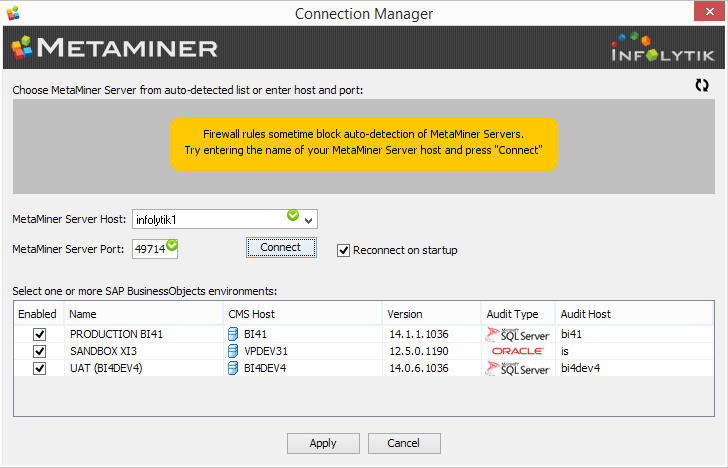Click database icon next to BI4DEV4 host
The width and height of the screenshot is (728, 468).
pos(233,368)
